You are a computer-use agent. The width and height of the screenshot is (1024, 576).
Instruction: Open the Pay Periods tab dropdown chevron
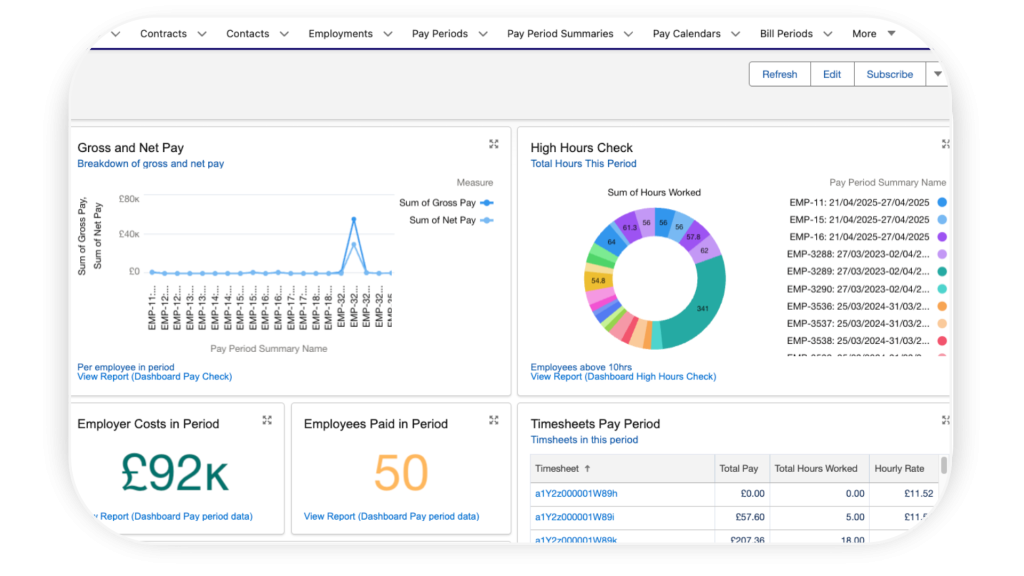483,34
